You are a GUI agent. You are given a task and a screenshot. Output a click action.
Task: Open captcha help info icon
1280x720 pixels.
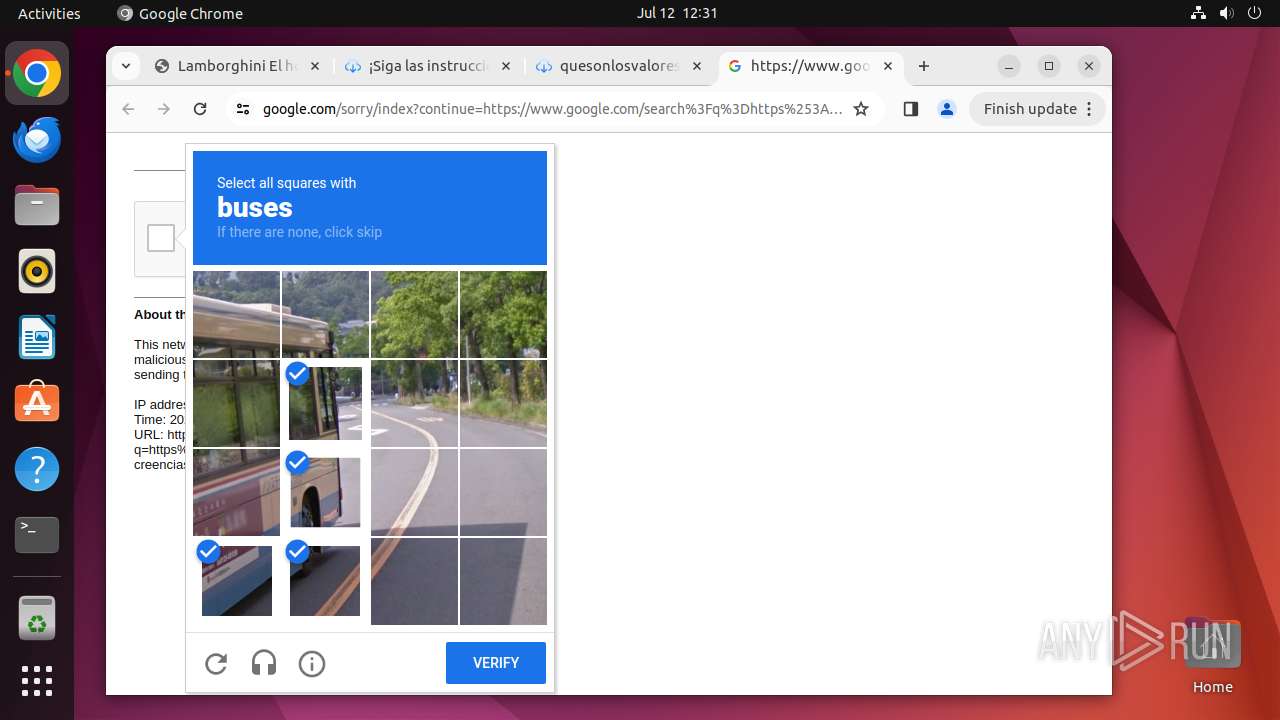point(312,663)
